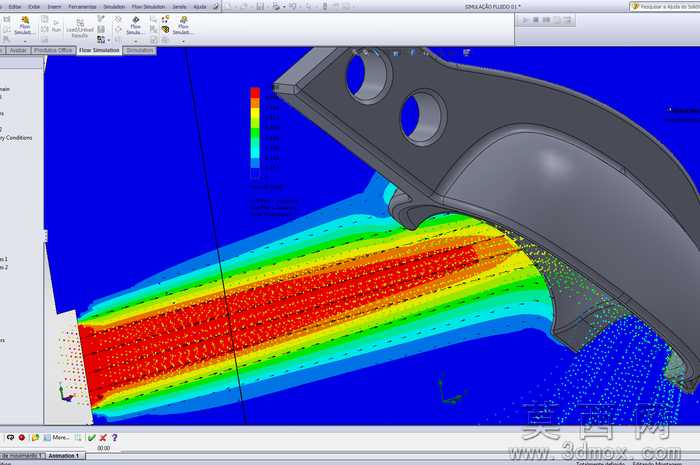Open dropdown under rightmost Flow Simulation button
This screenshot has height=465, width=700.
tap(183, 41)
